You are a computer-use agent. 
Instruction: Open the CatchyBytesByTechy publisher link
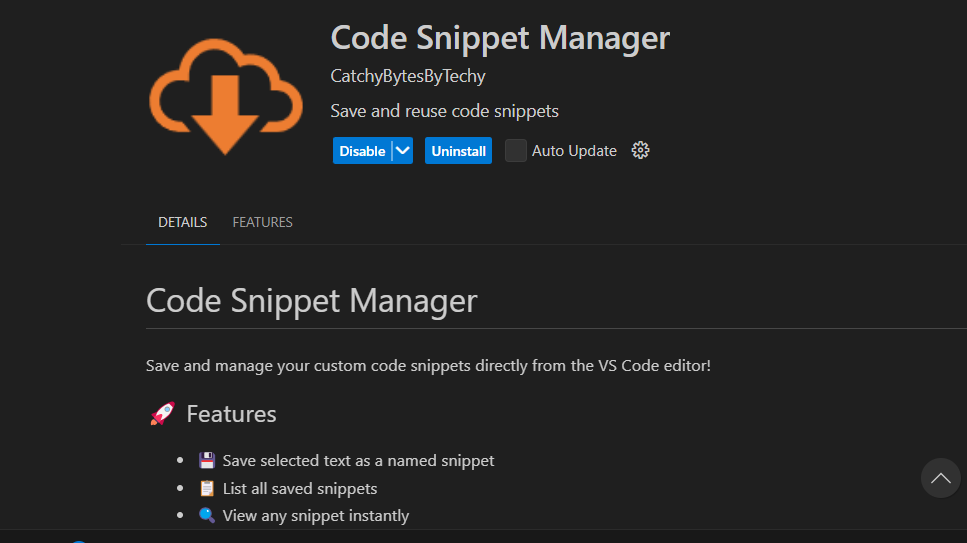408,76
